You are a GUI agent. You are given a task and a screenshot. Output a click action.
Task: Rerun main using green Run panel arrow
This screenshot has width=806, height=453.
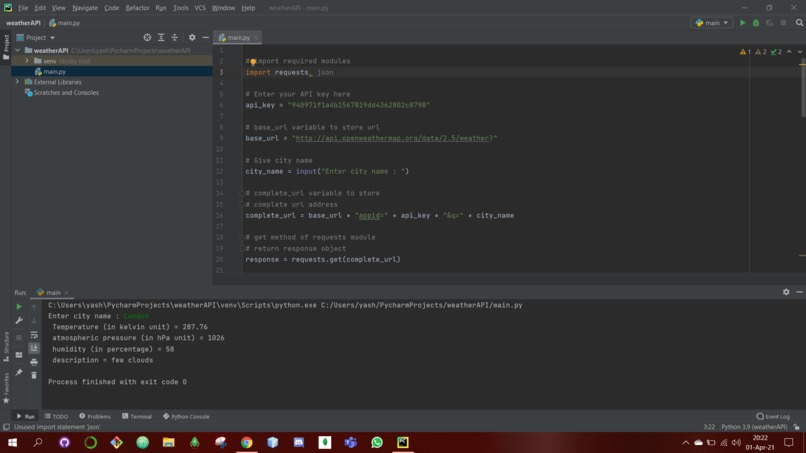click(19, 306)
